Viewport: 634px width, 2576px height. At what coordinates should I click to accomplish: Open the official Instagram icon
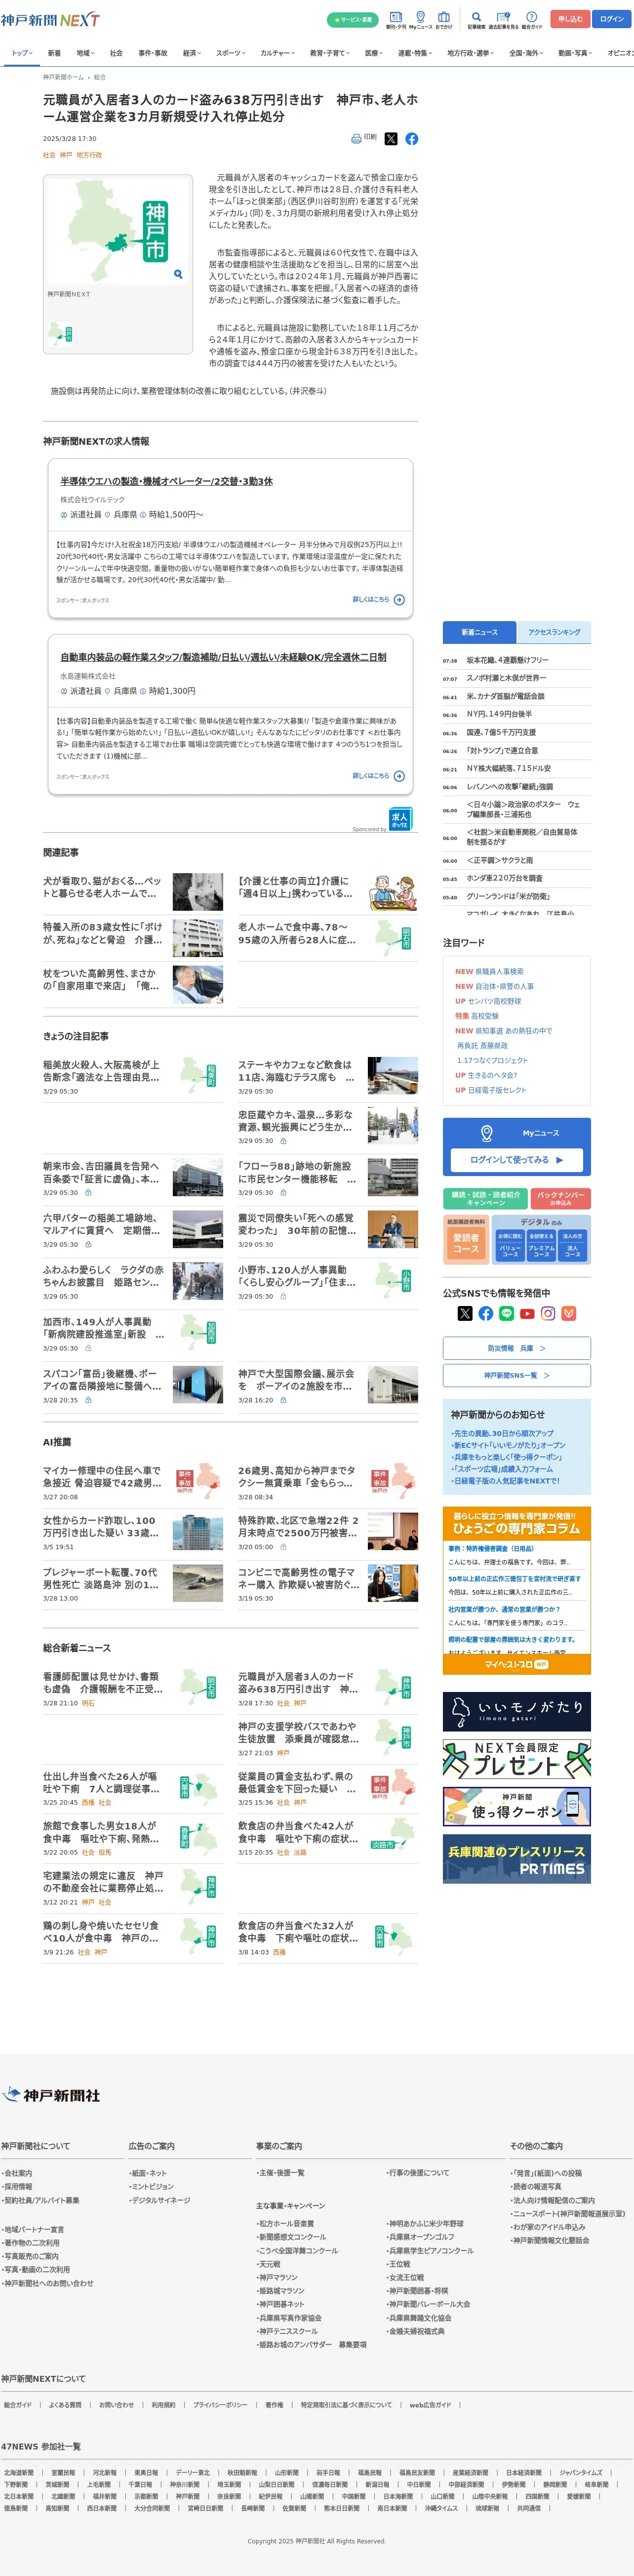tap(548, 1313)
